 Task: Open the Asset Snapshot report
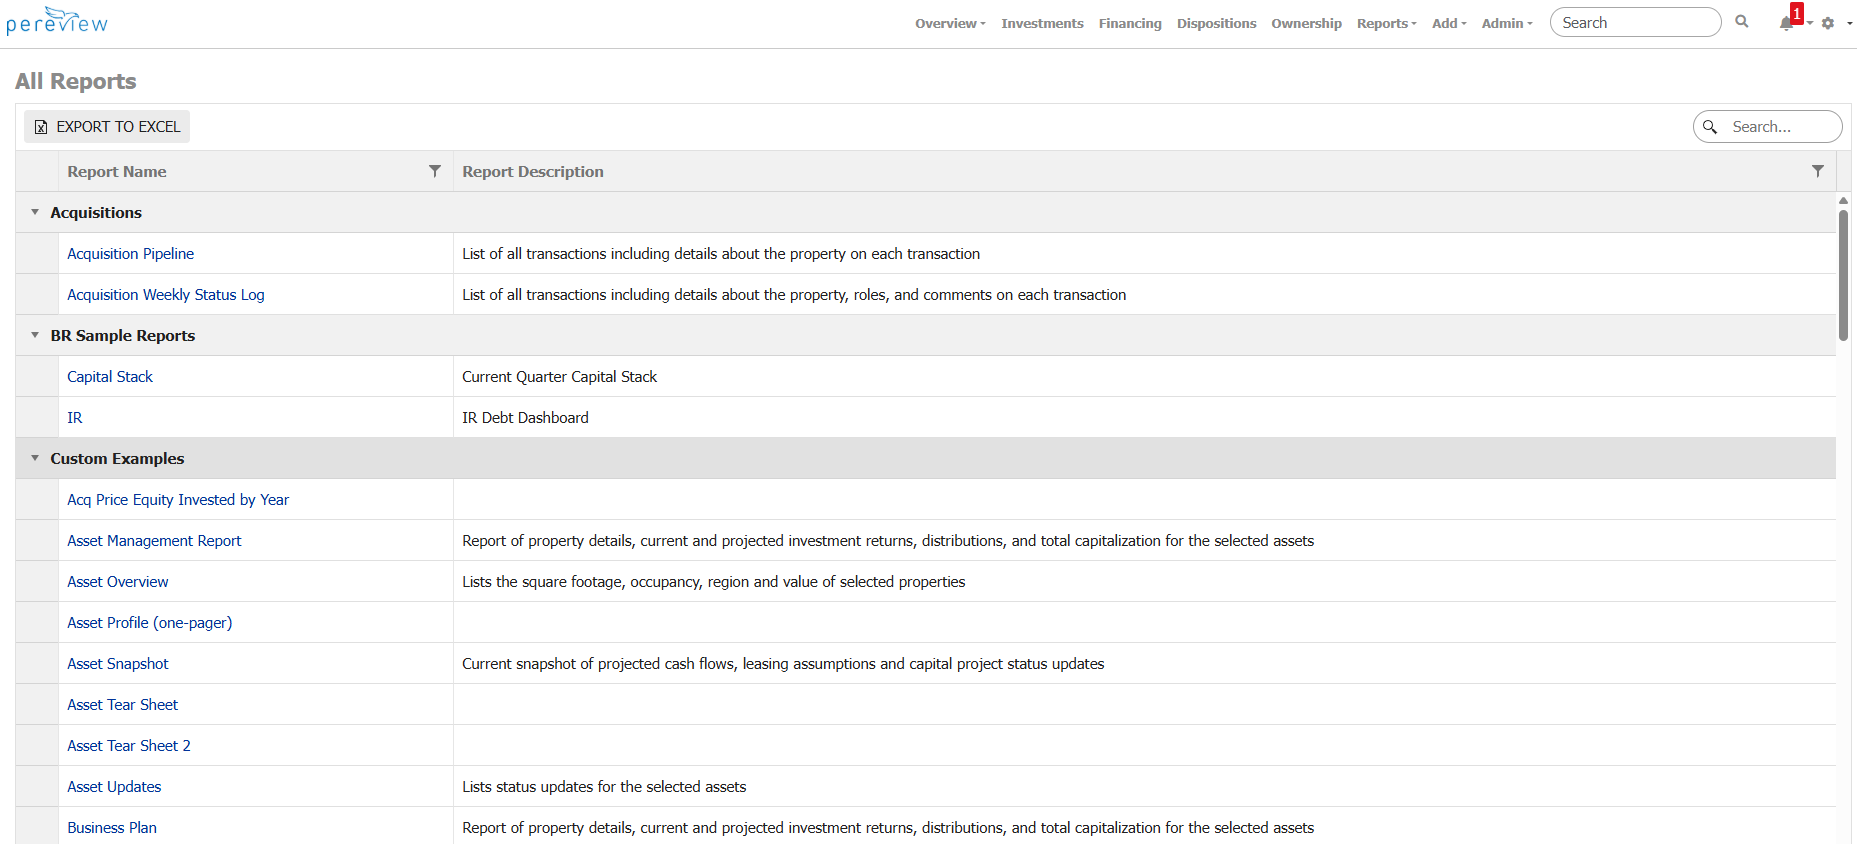(118, 664)
